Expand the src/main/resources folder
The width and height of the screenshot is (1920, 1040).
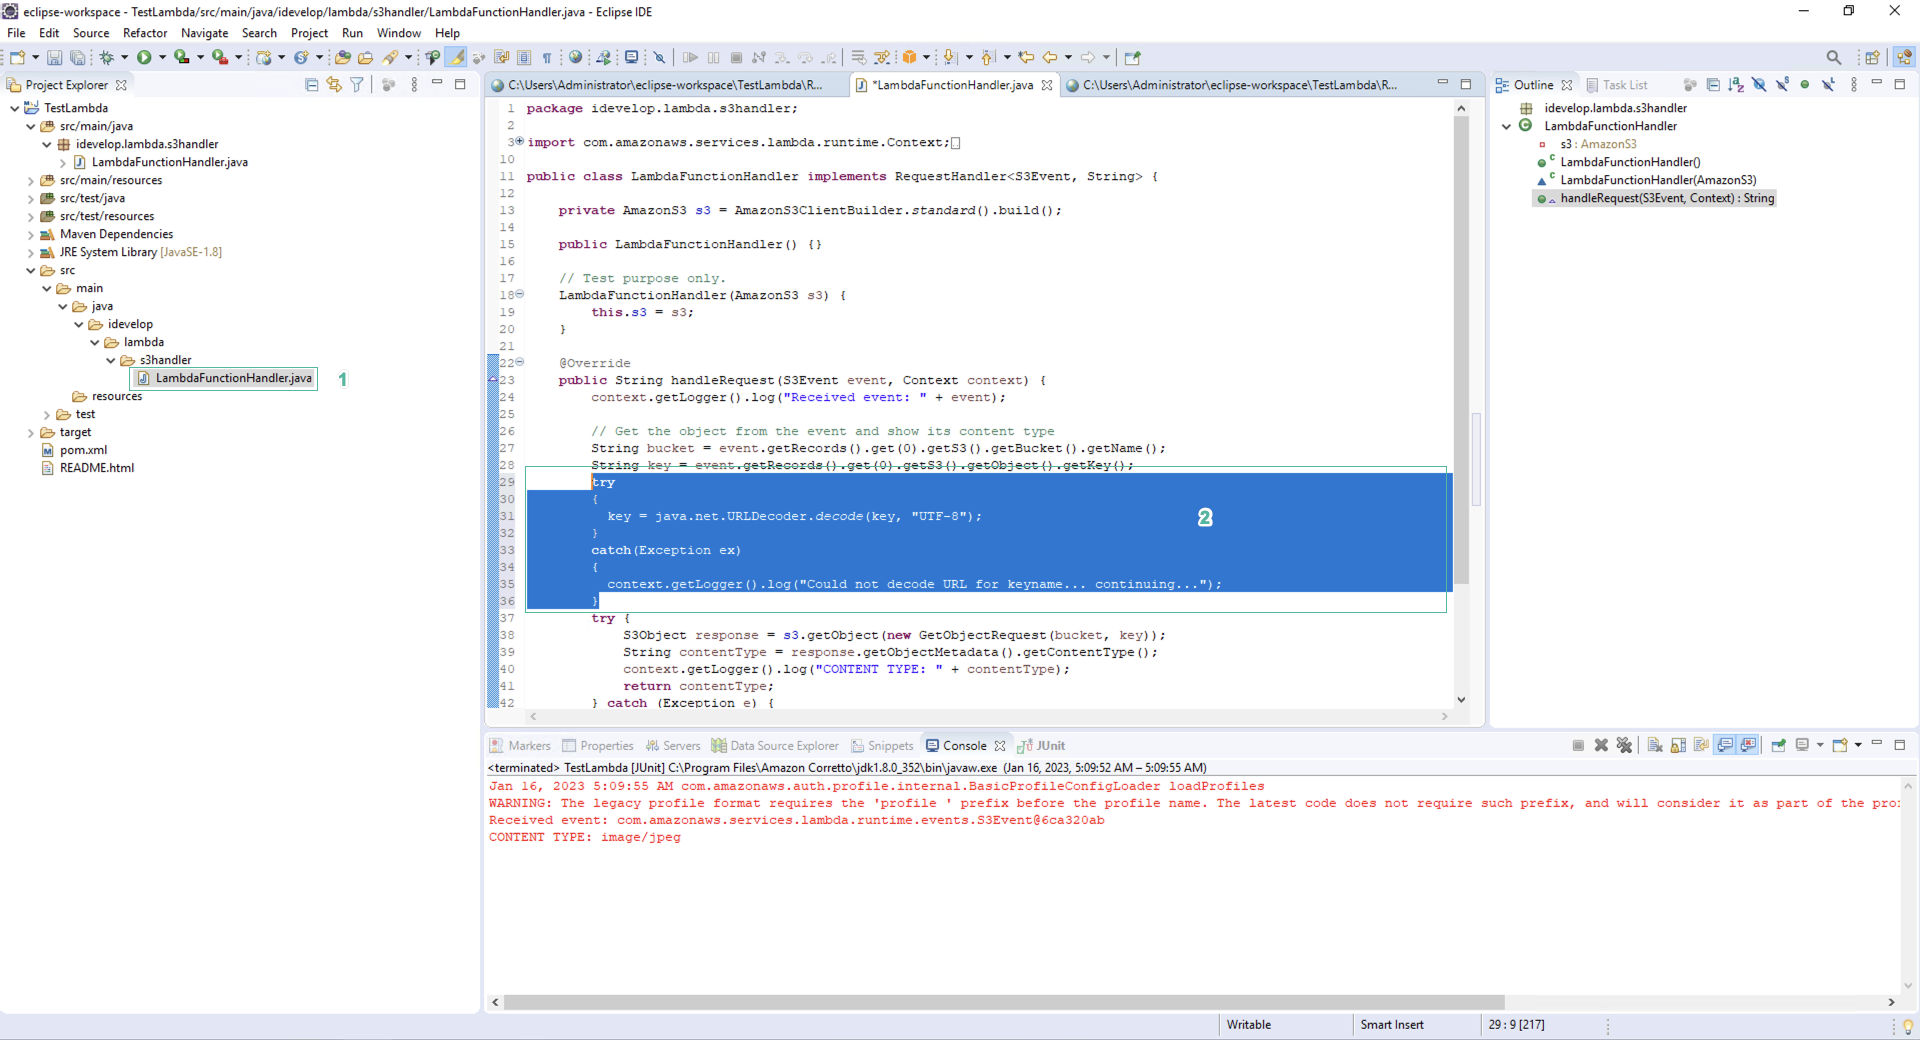coord(30,181)
